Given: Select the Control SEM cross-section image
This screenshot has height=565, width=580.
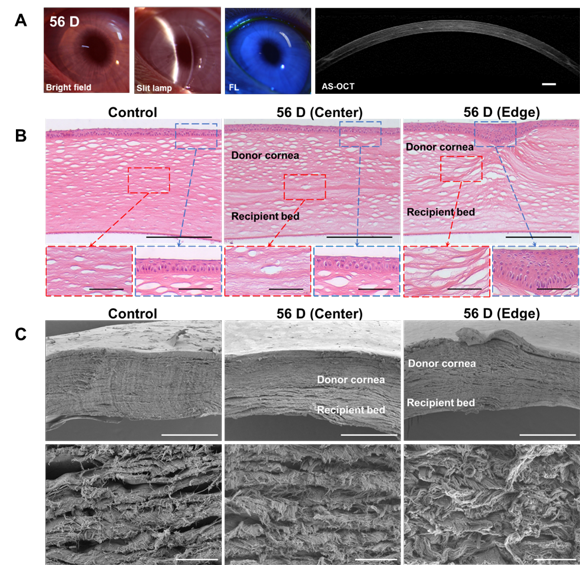Looking at the screenshot, I should [x=134, y=380].
